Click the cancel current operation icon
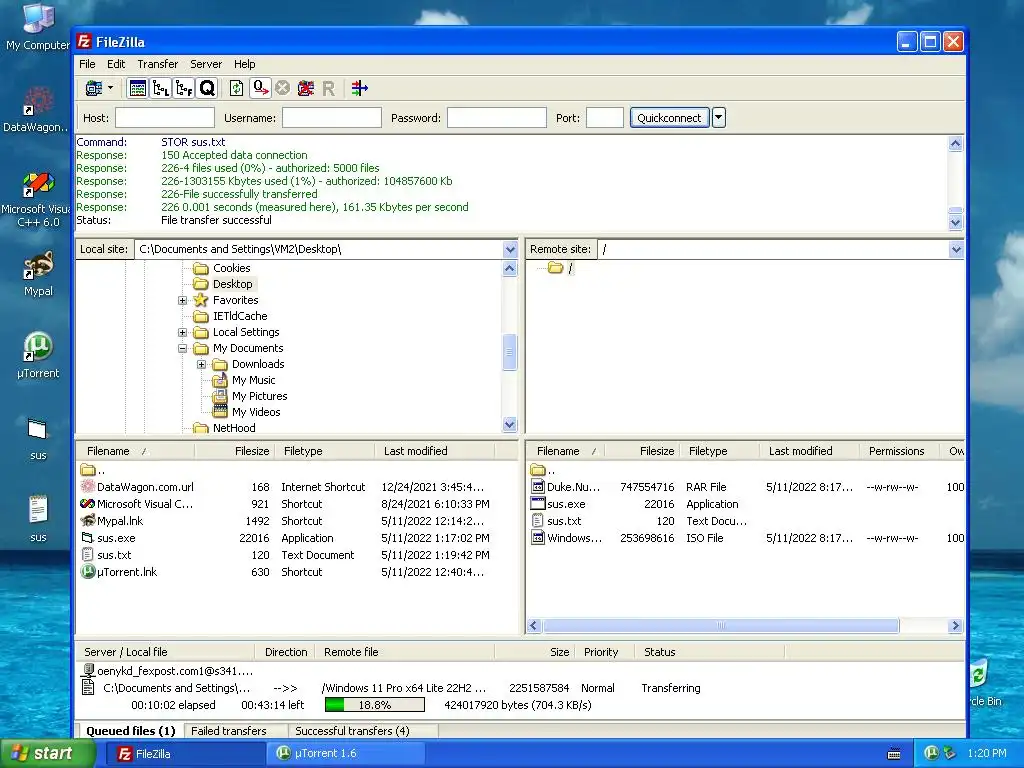This screenshot has height=768, width=1024. pos(282,88)
